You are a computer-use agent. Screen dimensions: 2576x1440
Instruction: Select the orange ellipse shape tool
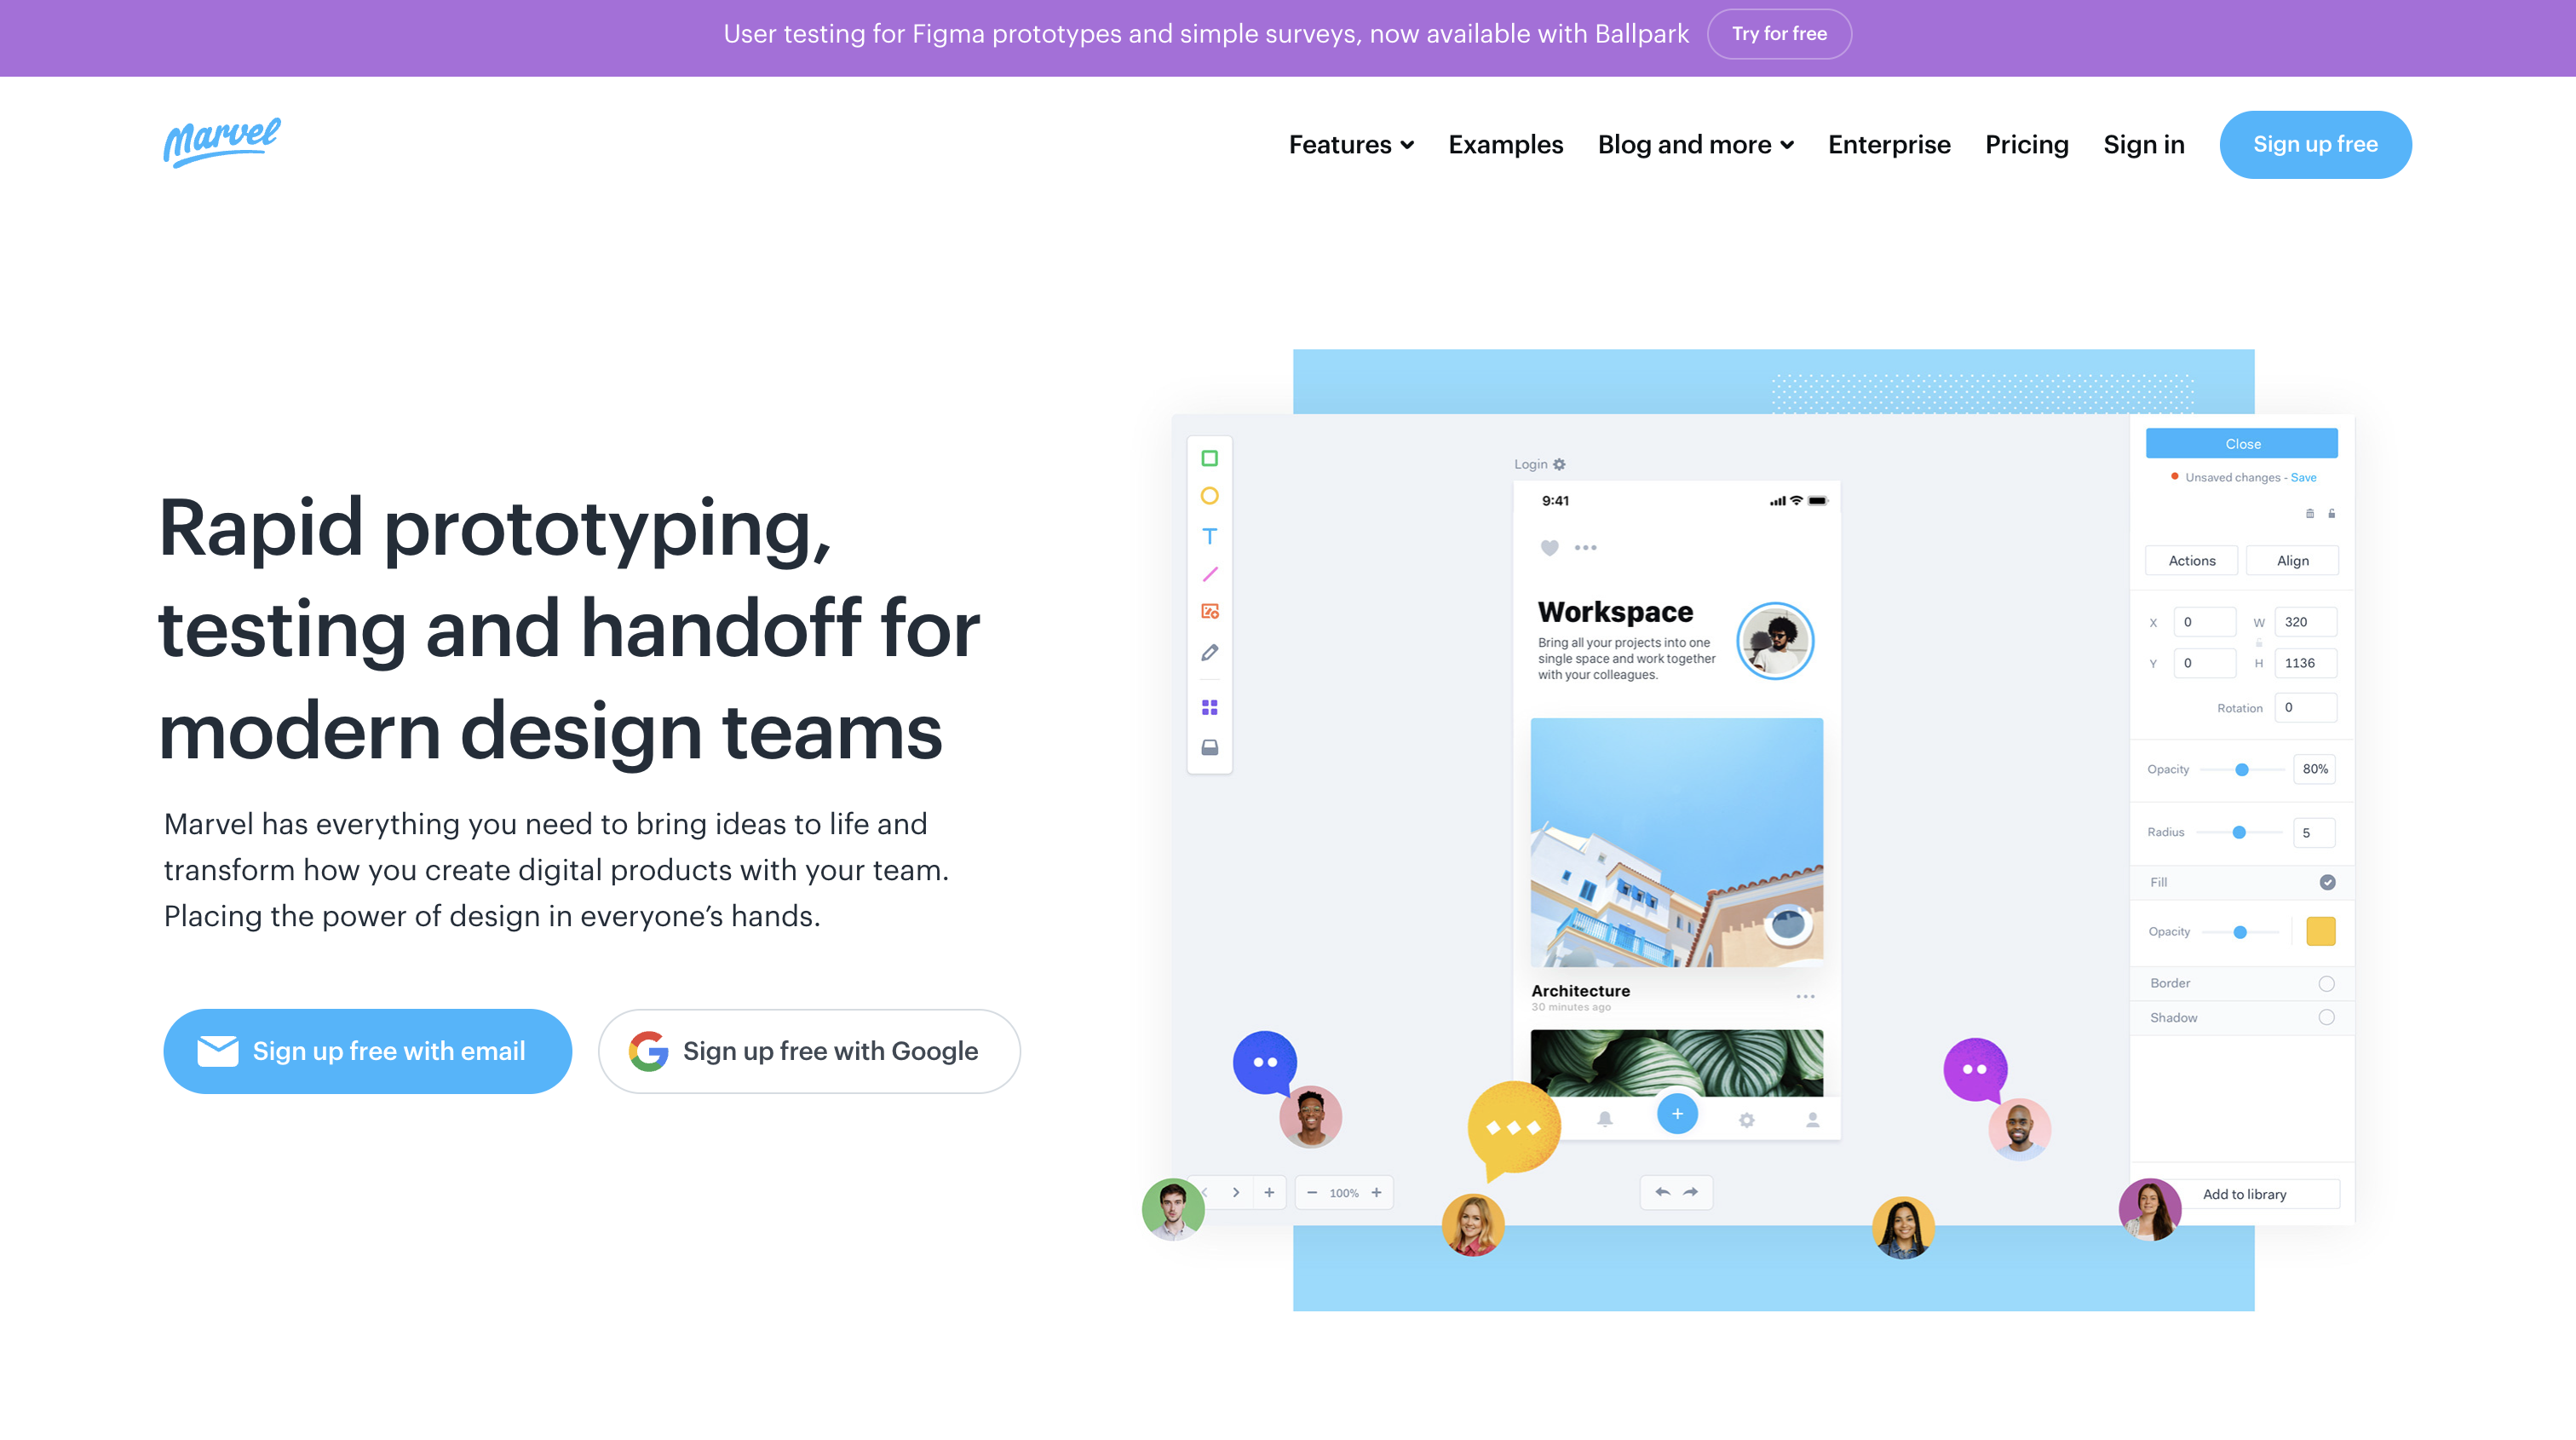point(1209,496)
